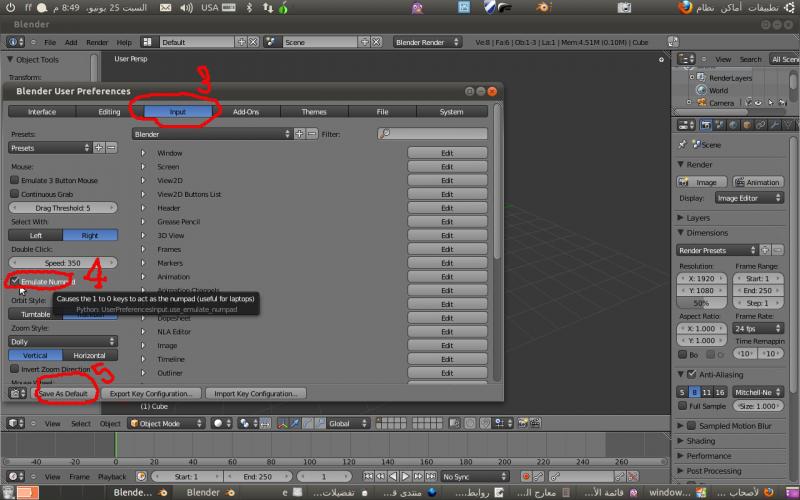Choose Turntable orbit style

click(x=36, y=314)
